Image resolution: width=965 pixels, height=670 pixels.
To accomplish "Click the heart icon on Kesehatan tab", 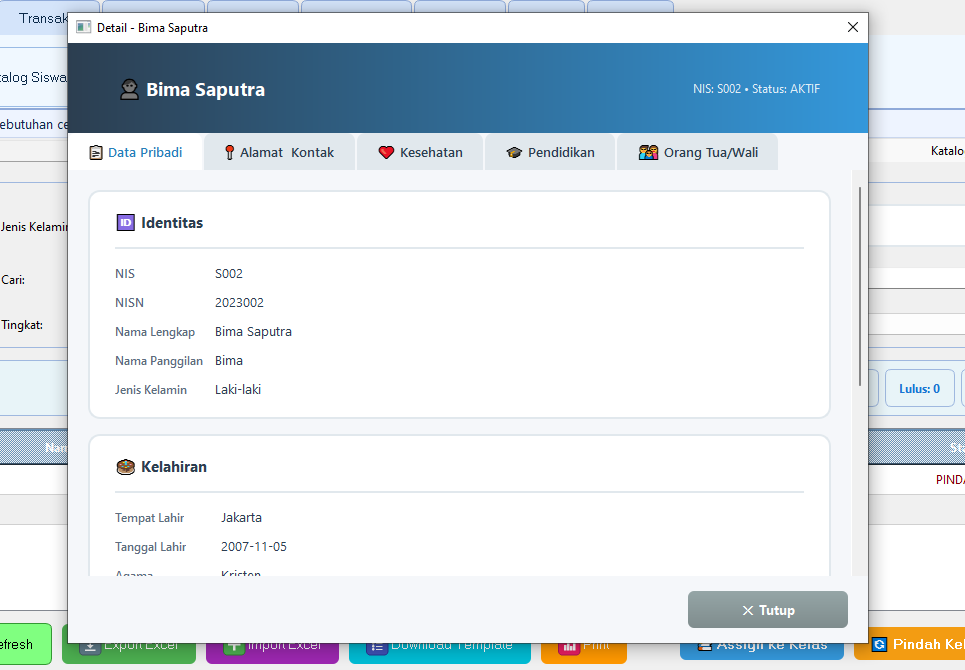I will tap(386, 153).
